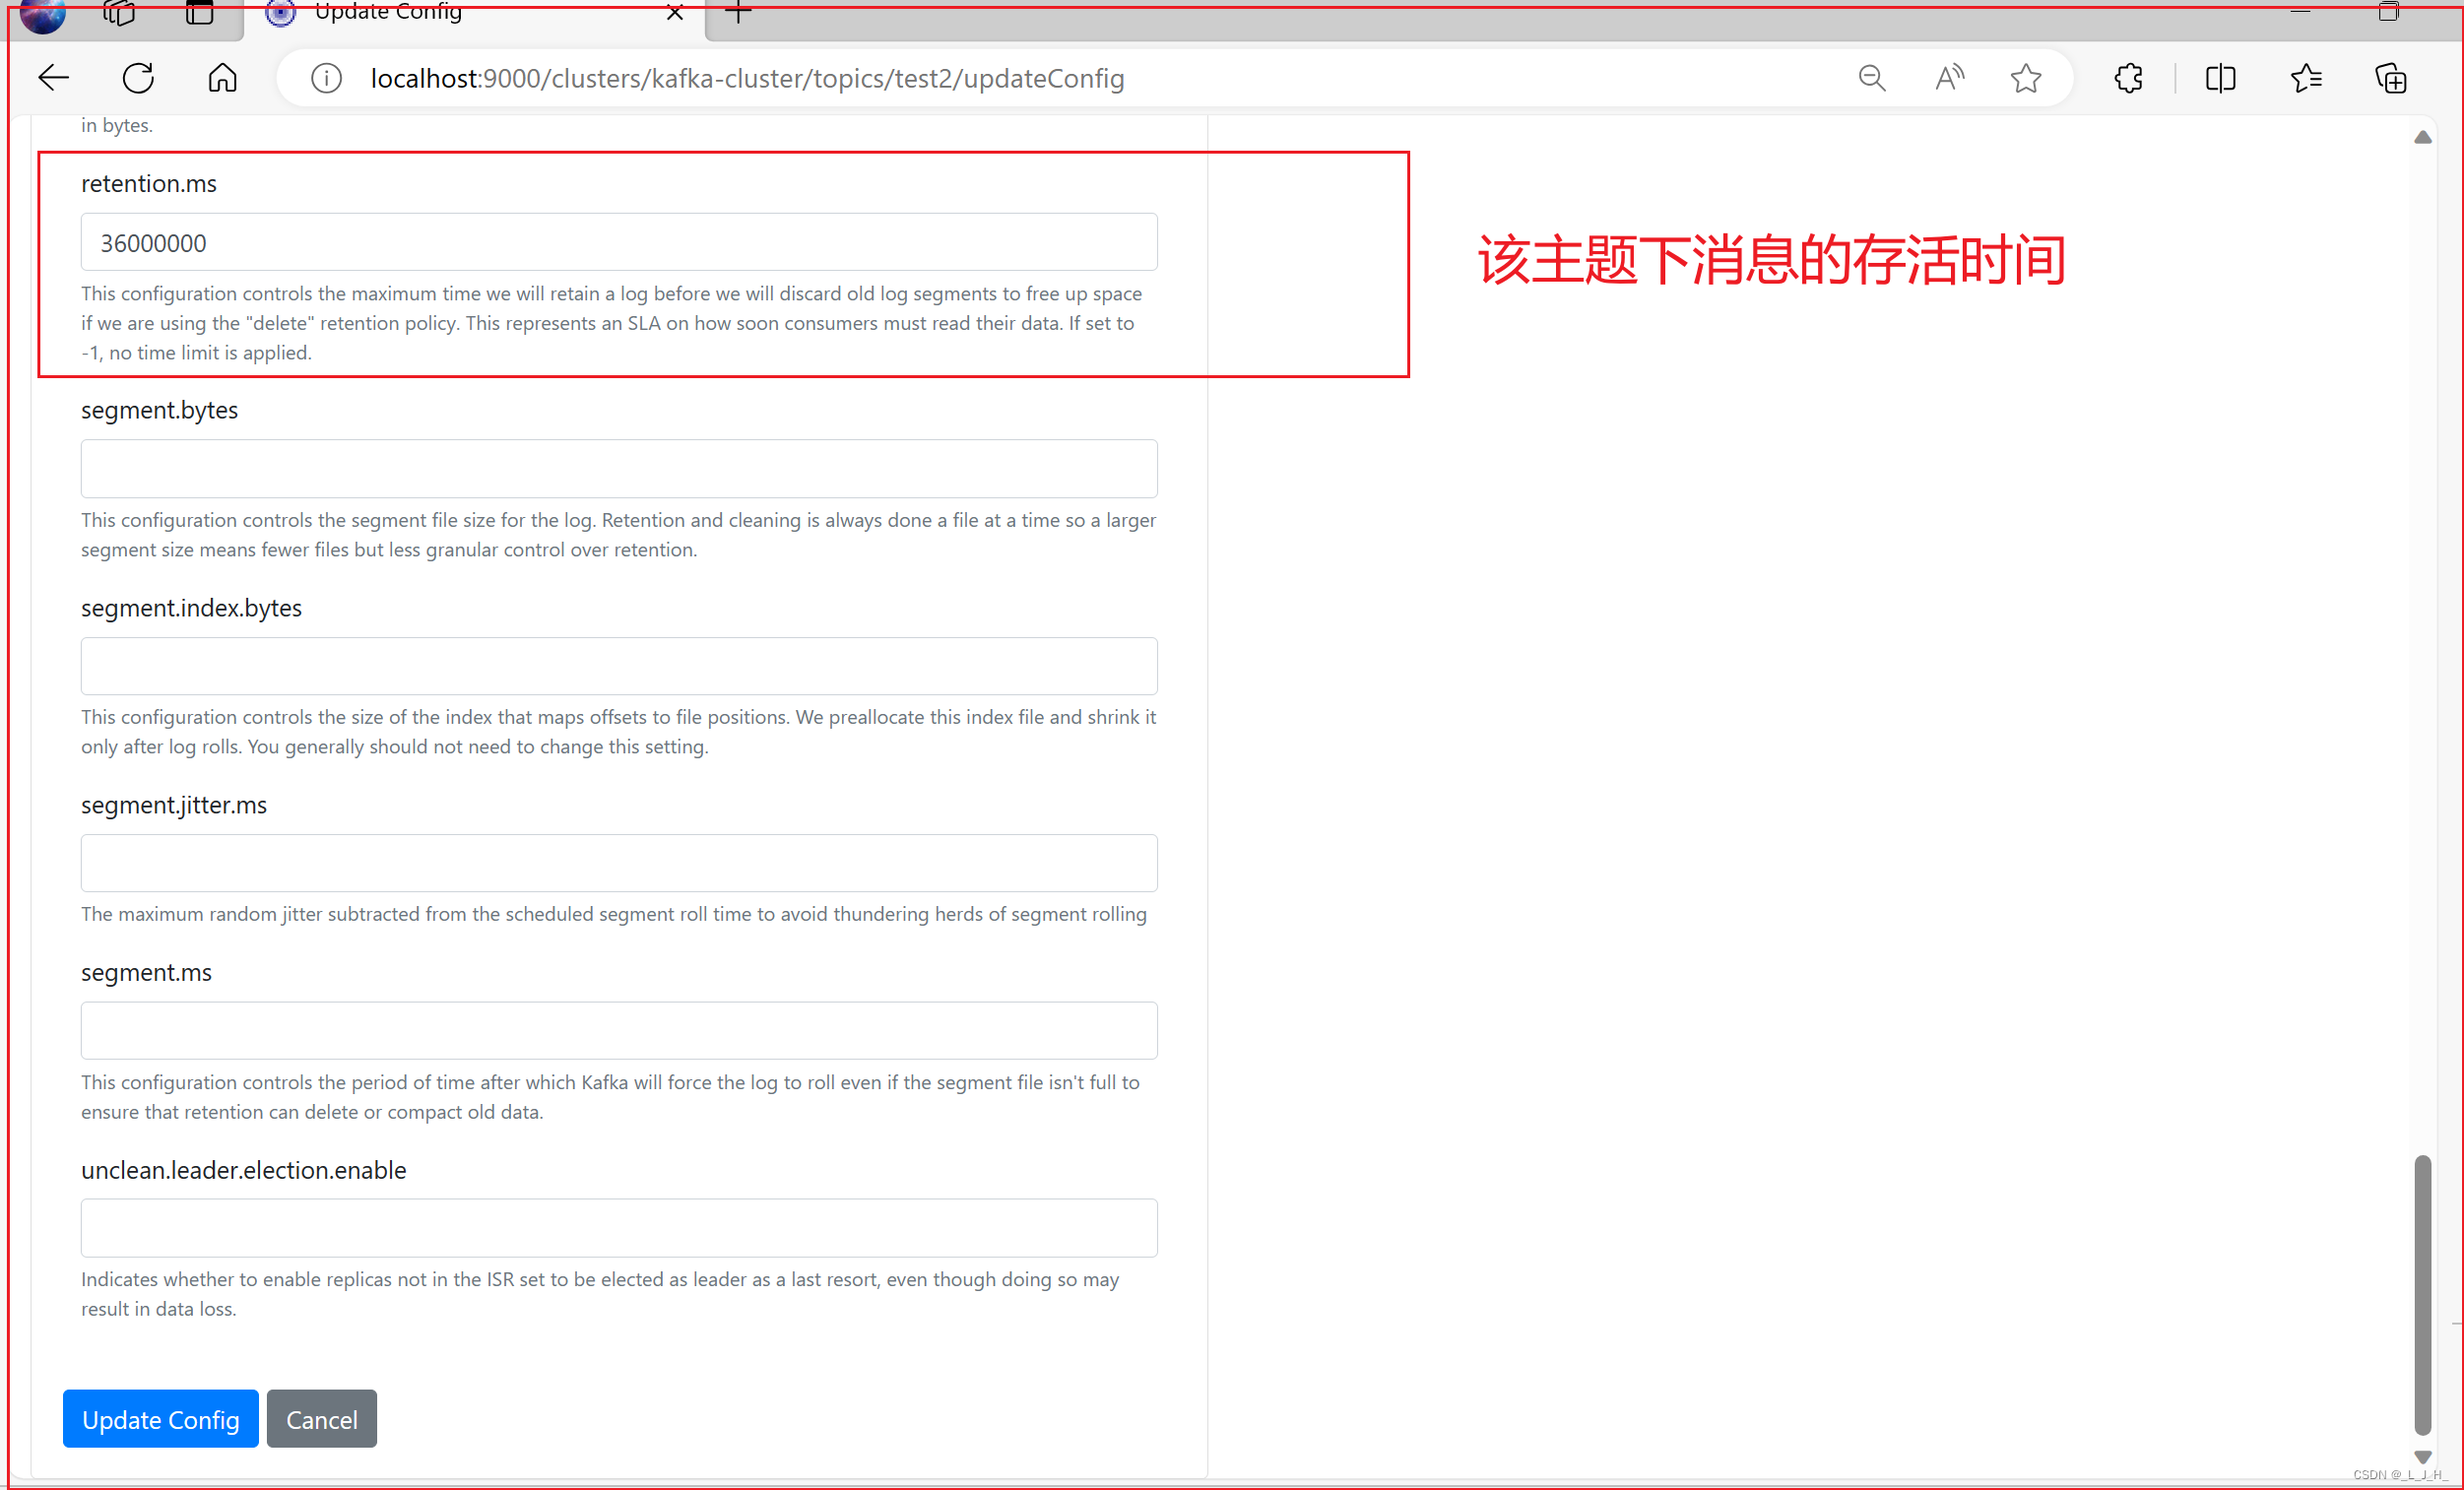2464x1490 pixels.
Task: Click the retention.ms input field
Action: coord(619,242)
